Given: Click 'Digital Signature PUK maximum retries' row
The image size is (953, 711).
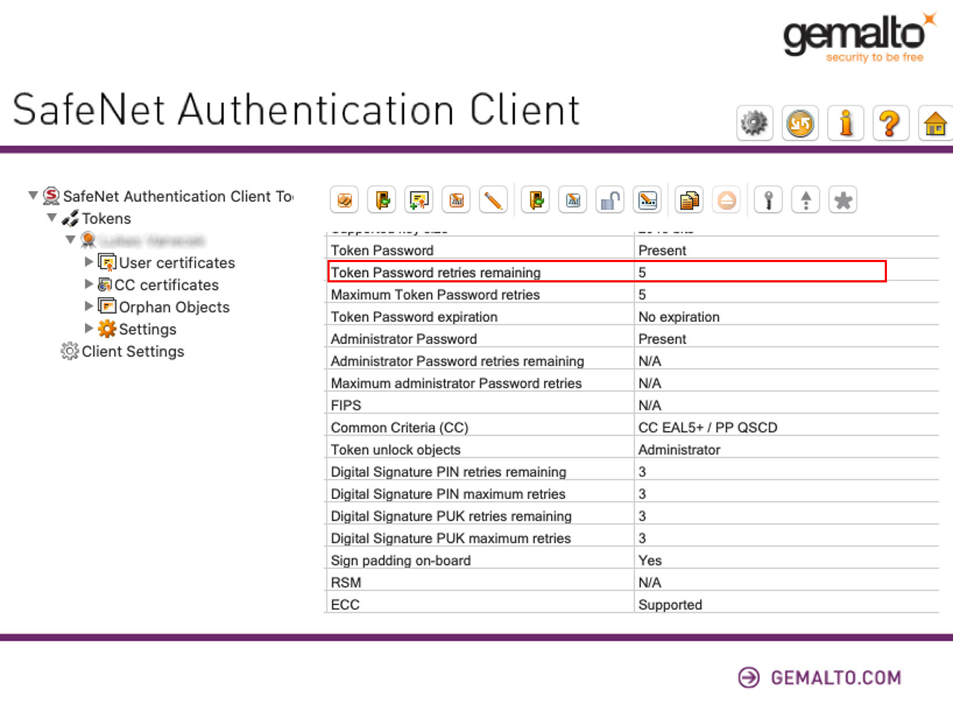Looking at the screenshot, I should (632, 538).
